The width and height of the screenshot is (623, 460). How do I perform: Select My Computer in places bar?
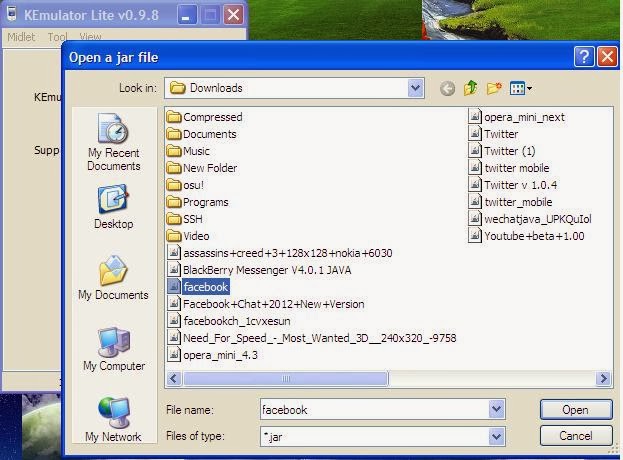pos(114,350)
